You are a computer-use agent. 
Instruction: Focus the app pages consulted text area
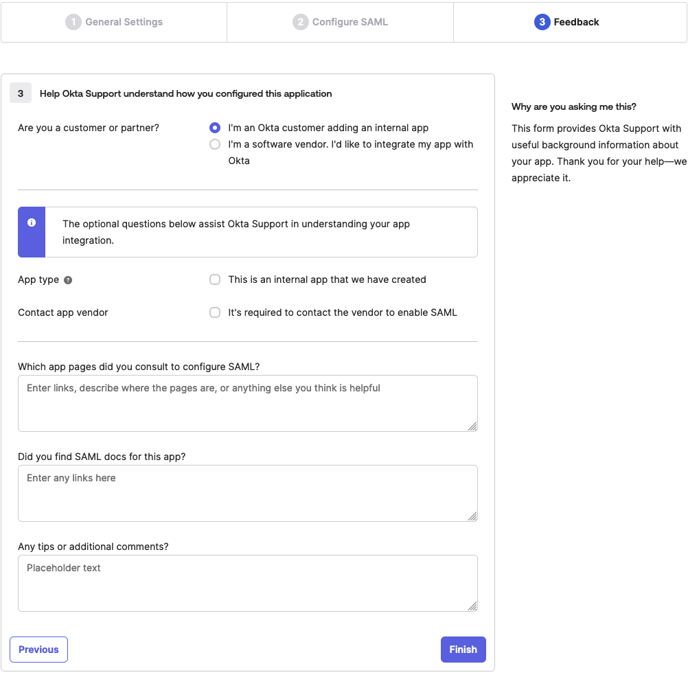[x=247, y=403]
